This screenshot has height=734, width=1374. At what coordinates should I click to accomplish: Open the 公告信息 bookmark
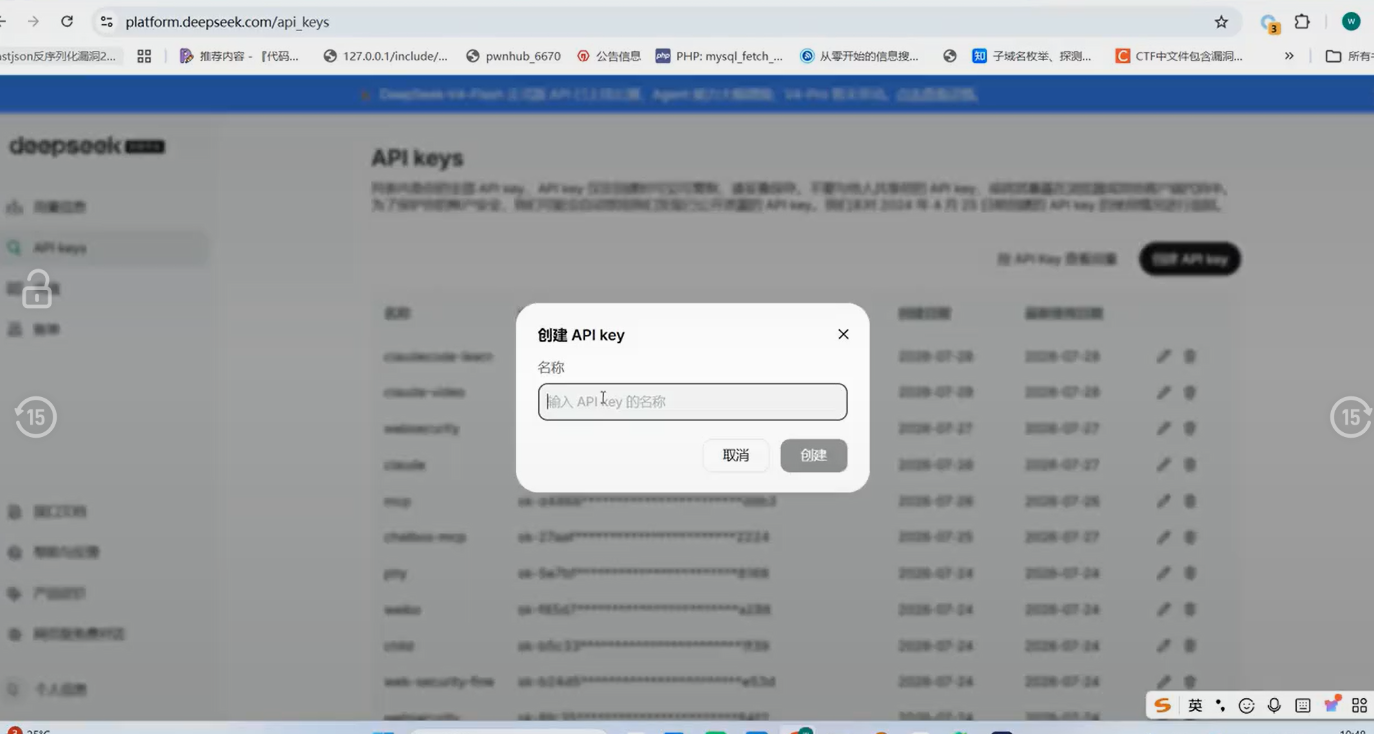(609, 56)
